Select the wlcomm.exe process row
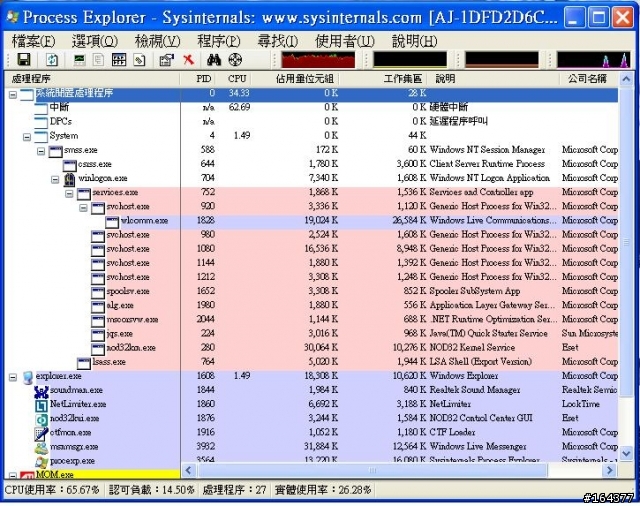The image size is (640, 506). coord(311,221)
